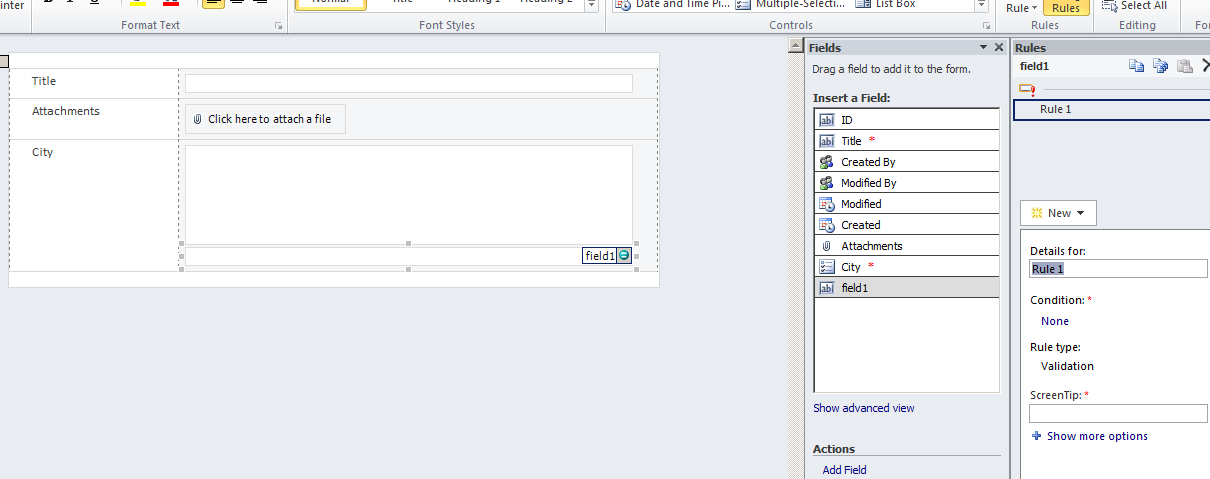Close the Fields pane with its X
This screenshot has width=1210, height=479.
tap(998, 47)
